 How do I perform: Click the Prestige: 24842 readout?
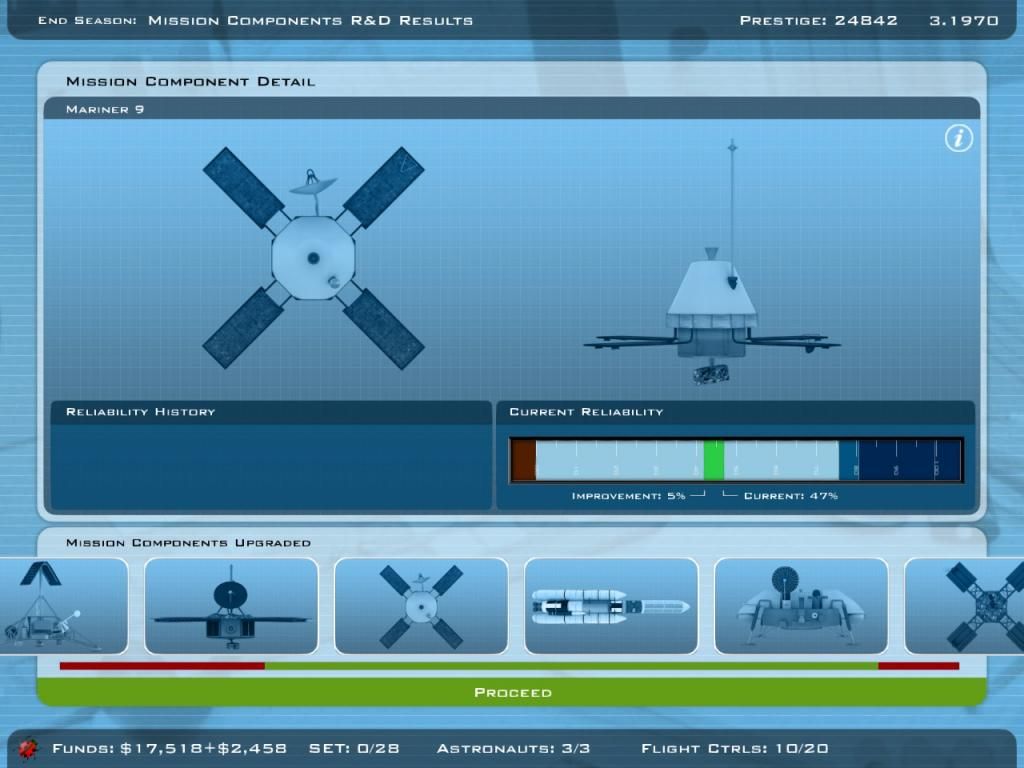click(818, 20)
